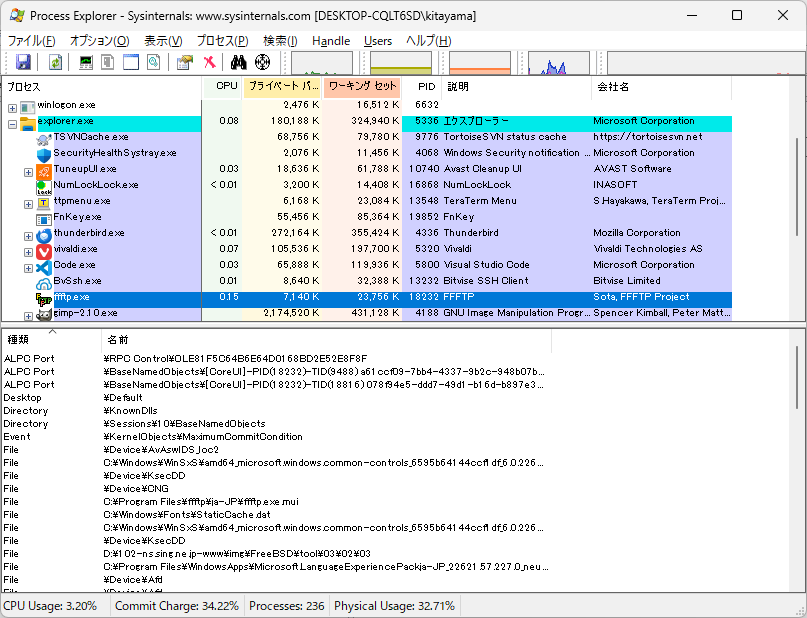
Task: Click the orange physical memory mini graph
Action: (x=480, y=63)
